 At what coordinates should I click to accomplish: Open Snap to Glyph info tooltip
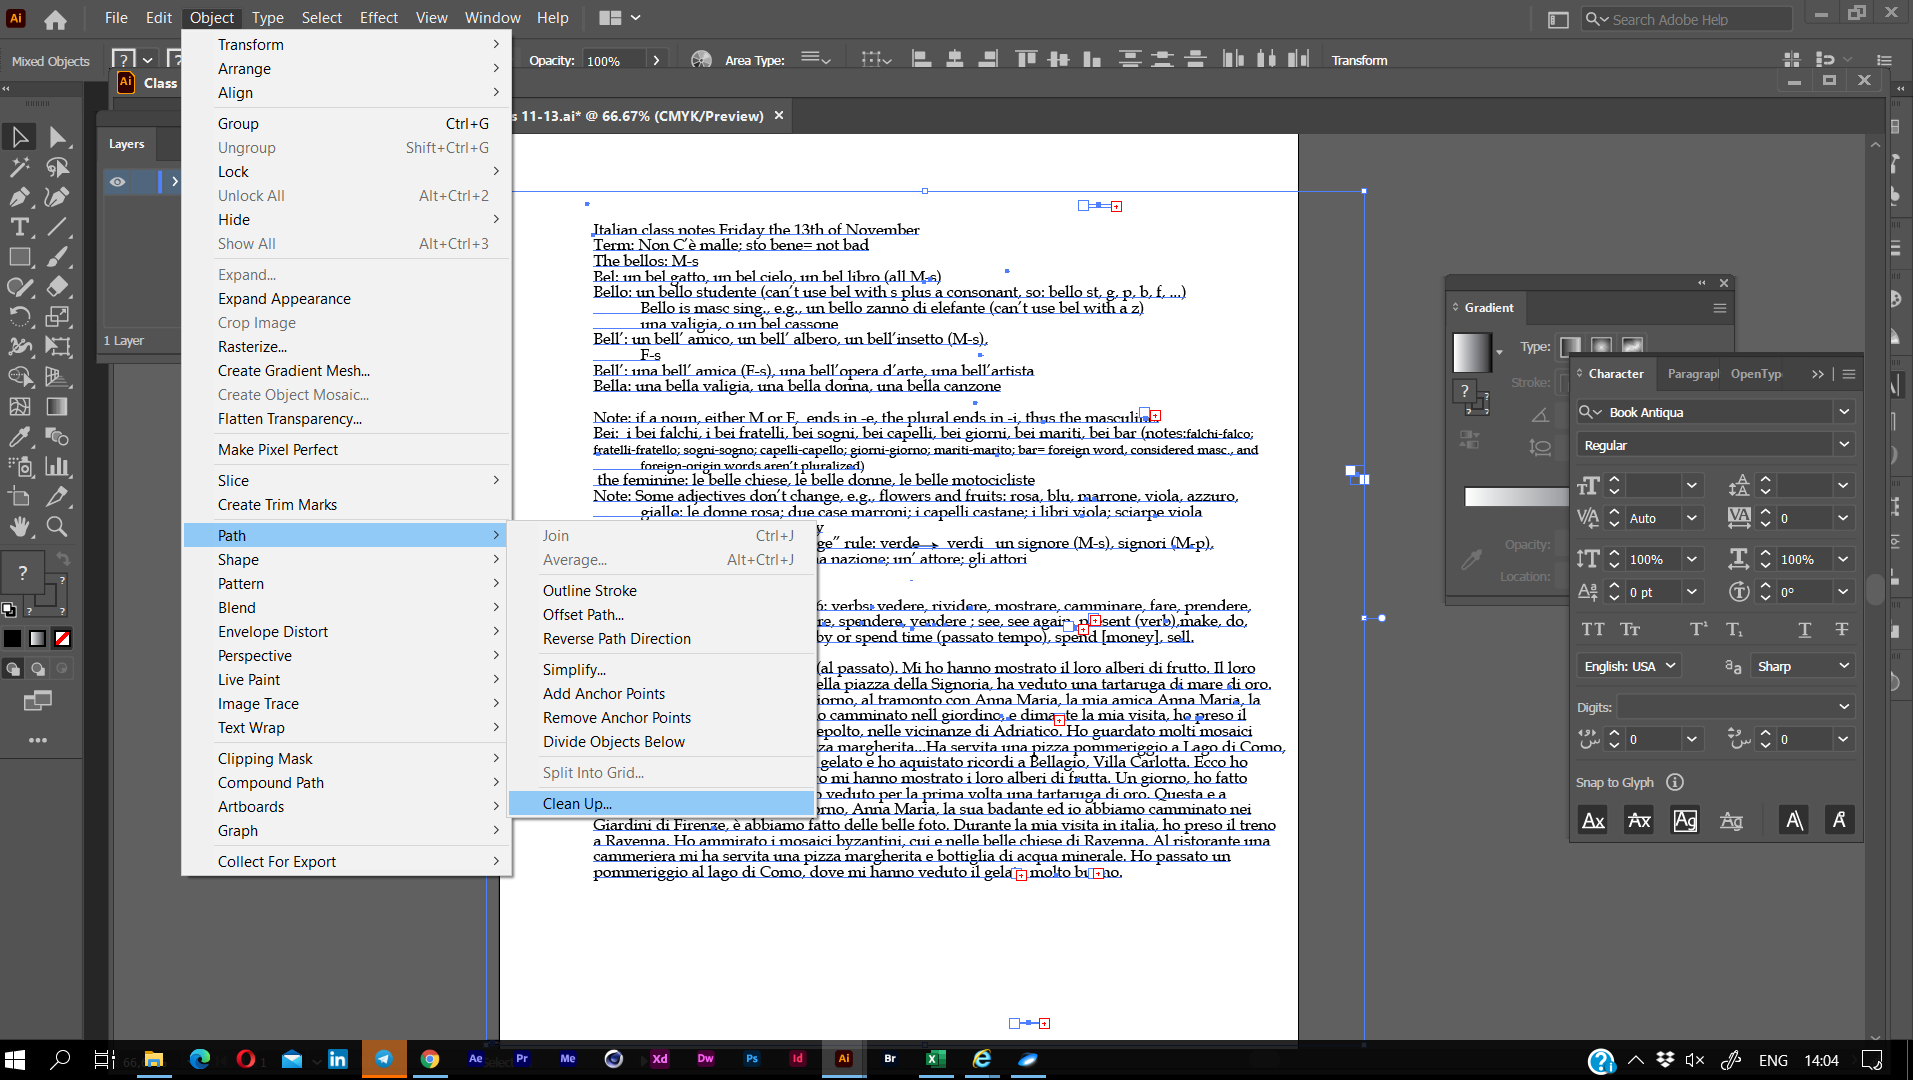pos(1676,782)
